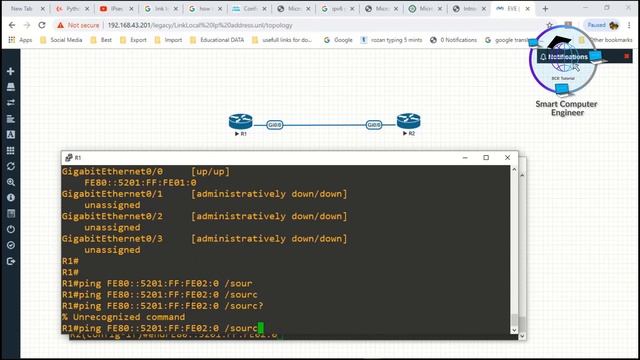
Task: Reload the page in Chrome
Action: (42, 25)
